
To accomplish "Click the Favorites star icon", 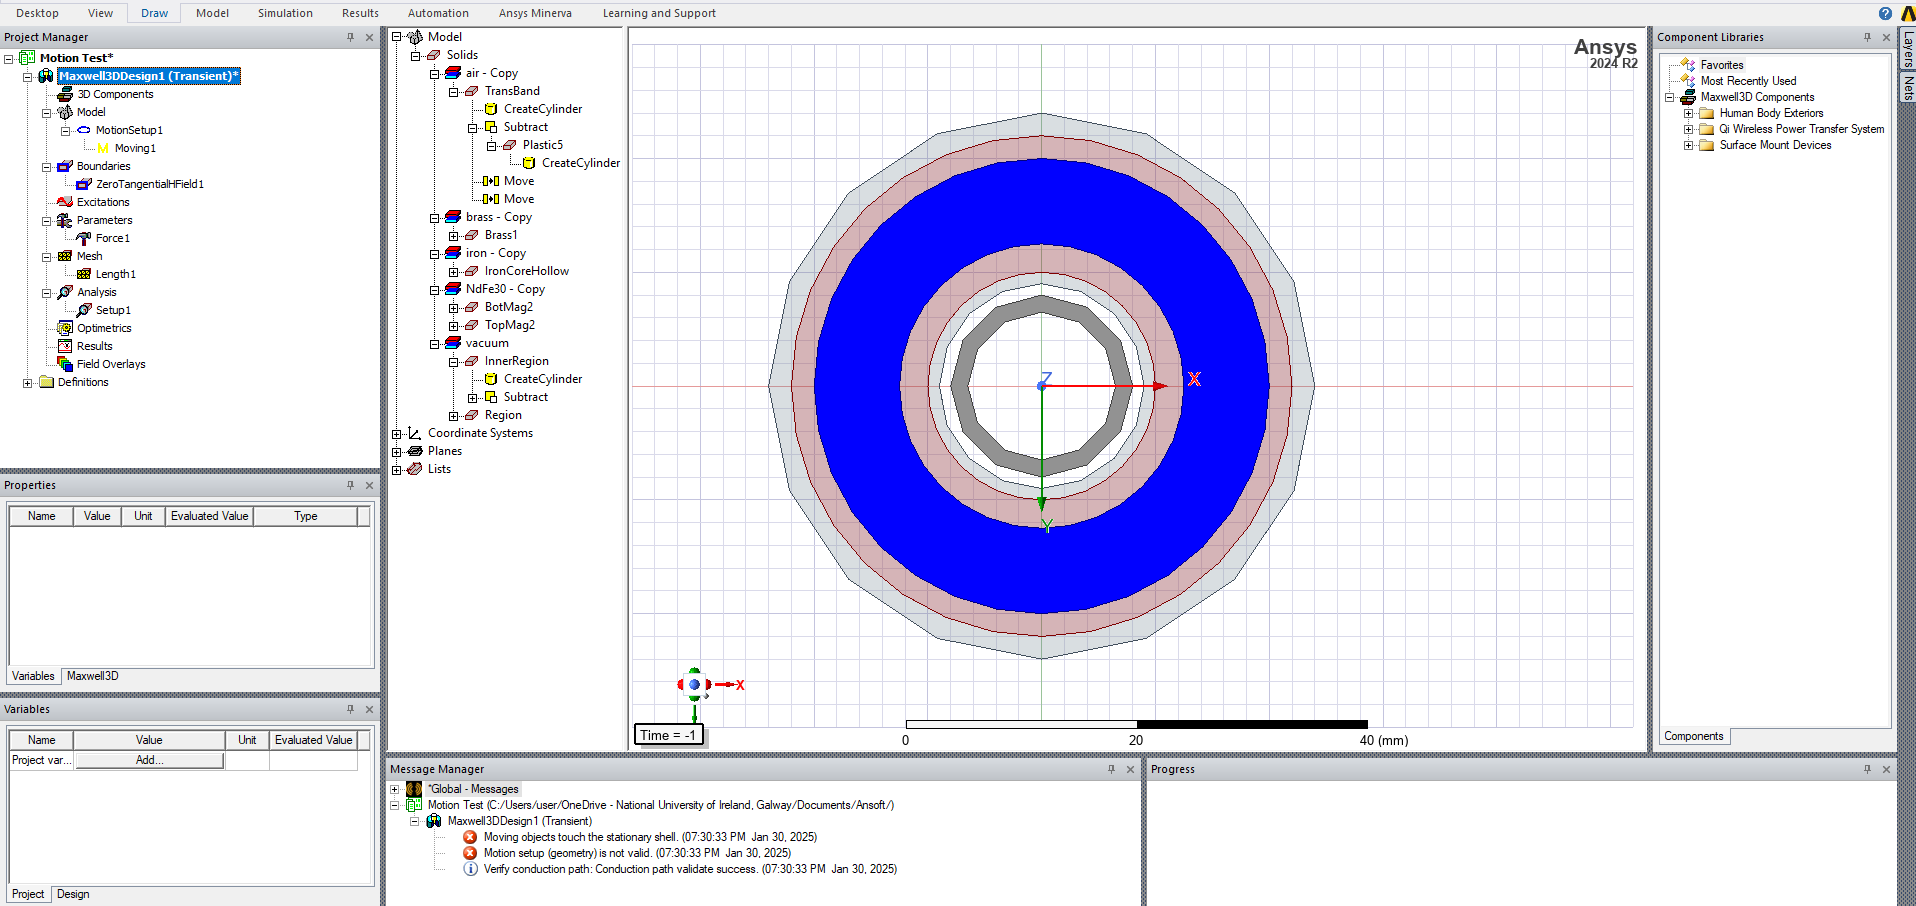I will tap(1688, 65).
